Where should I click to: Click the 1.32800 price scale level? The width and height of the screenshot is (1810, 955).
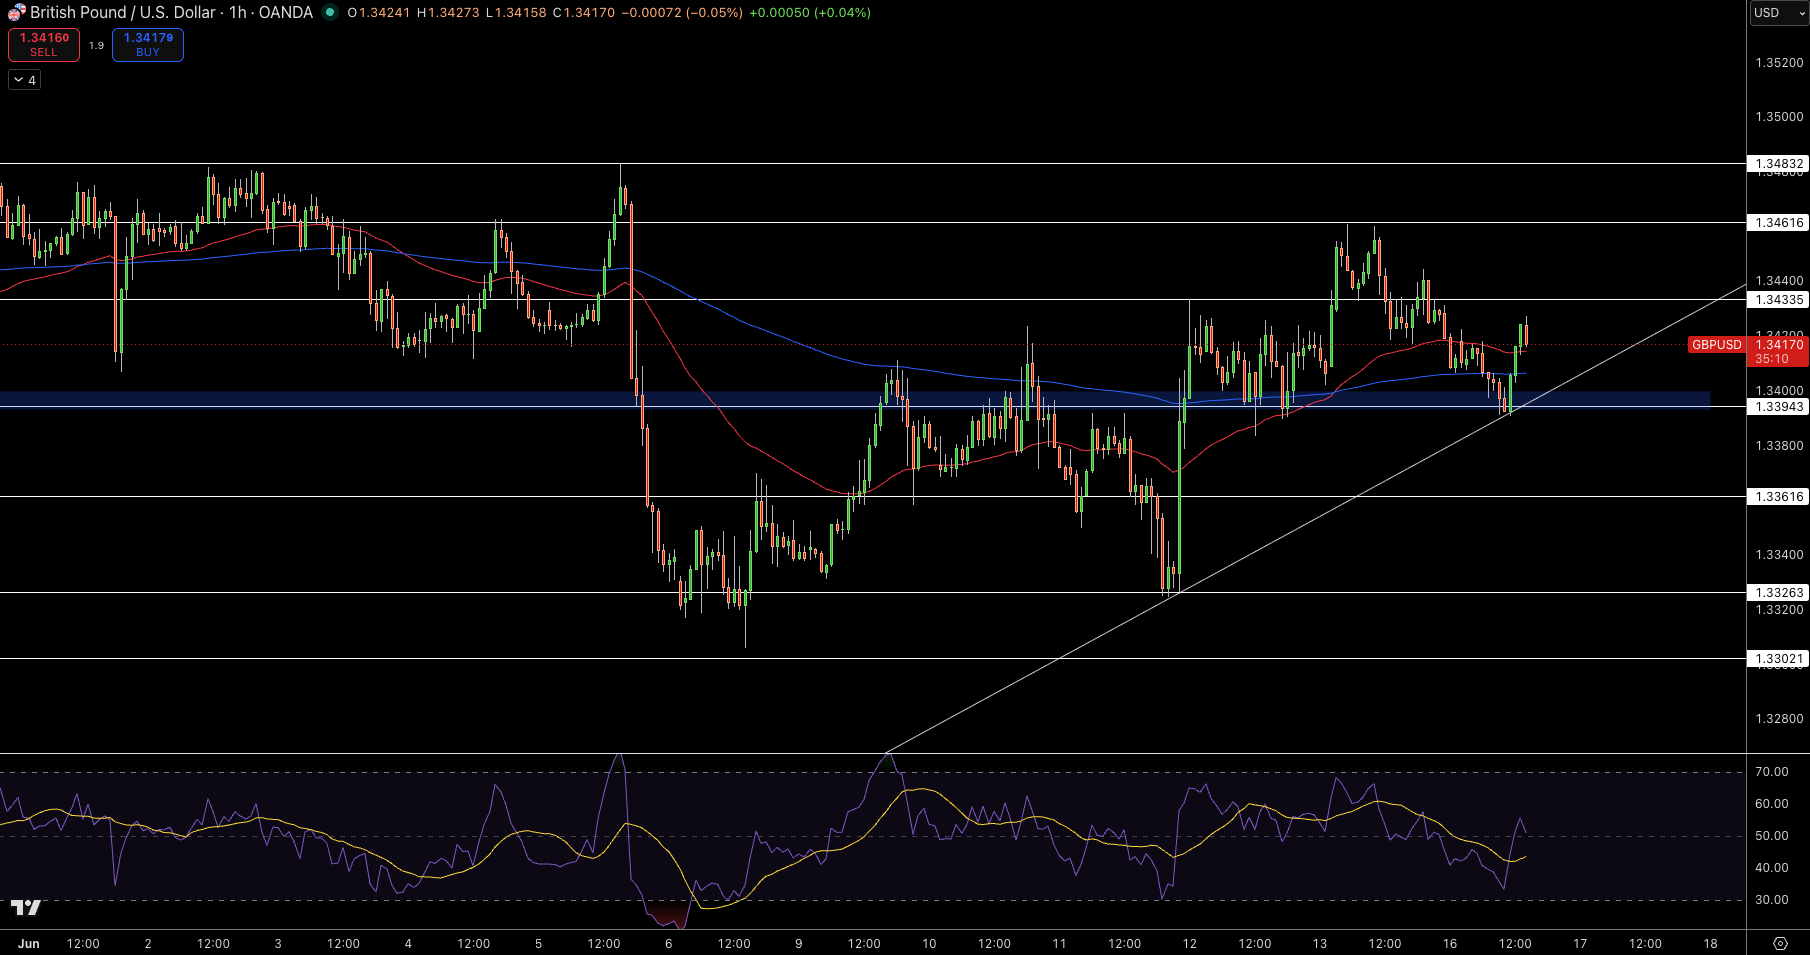(1779, 719)
